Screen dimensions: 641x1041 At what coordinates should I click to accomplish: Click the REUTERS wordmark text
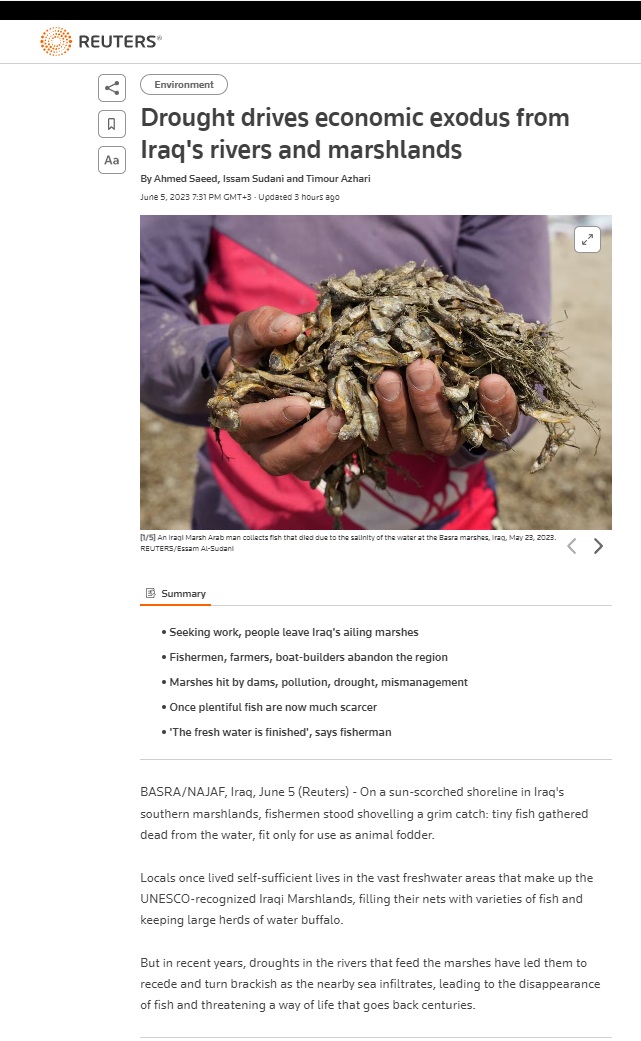click(x=119, y=42)
